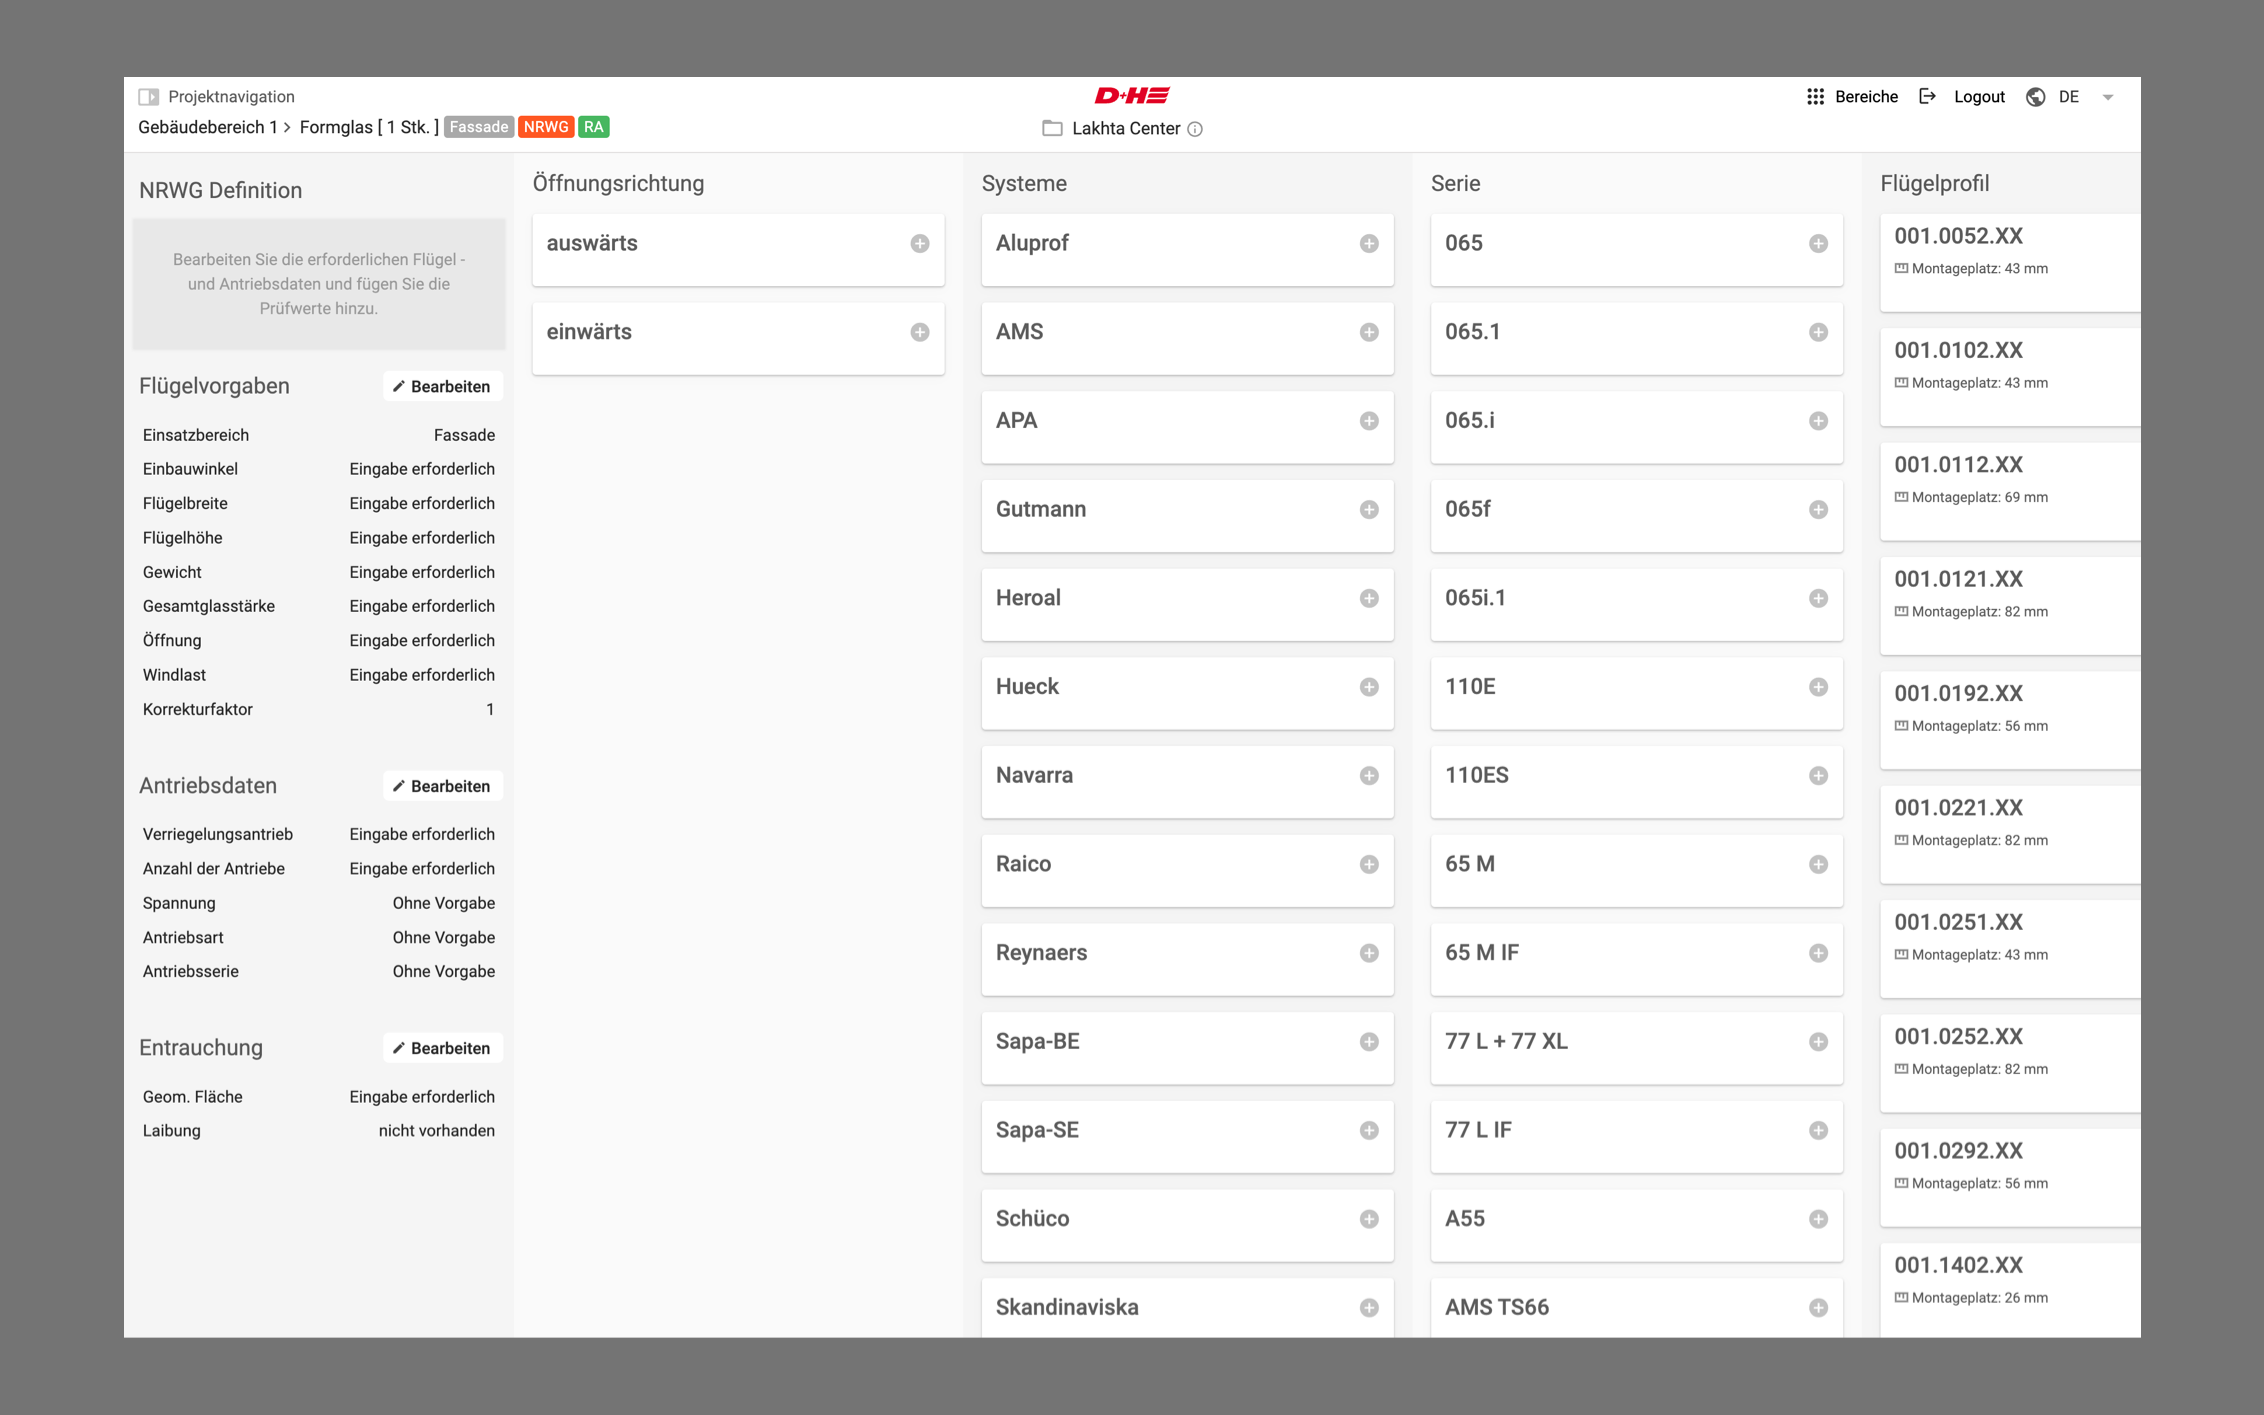
Task: Click plus icon on Schüco system
Action: pos(1369,1219)
